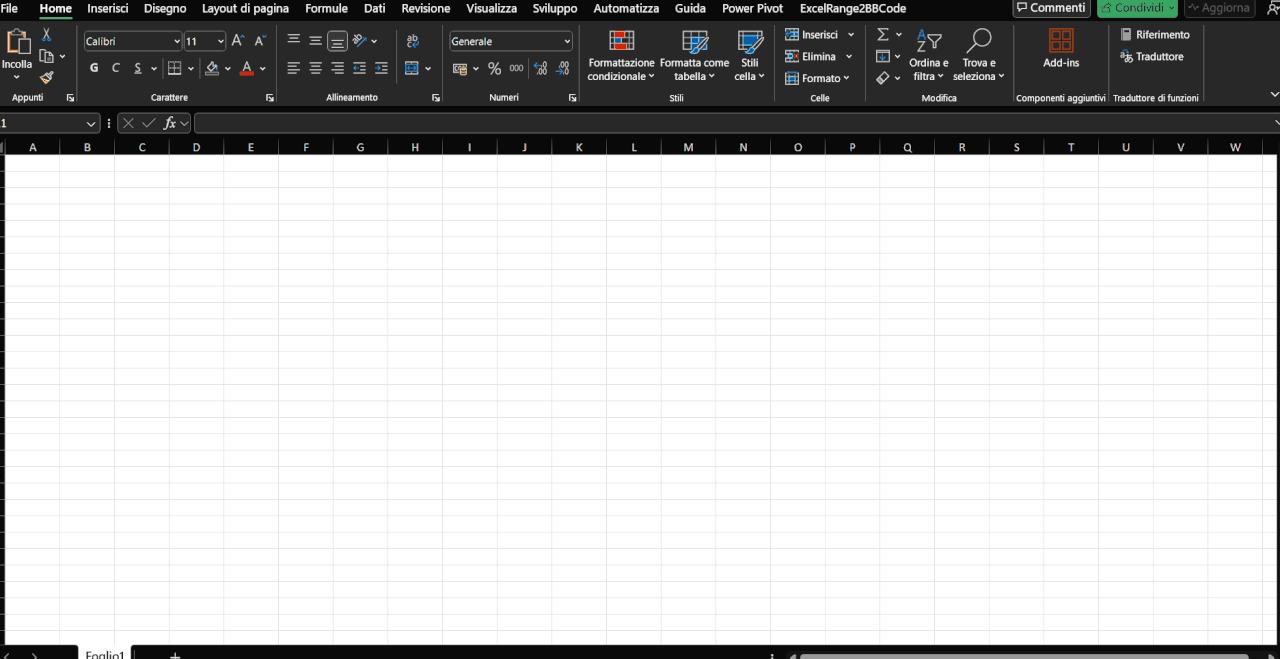Click the Clear eraser icon in Modifica
Screen dimensions: 1280x659
pyautogui.click(x=883, y=77)
